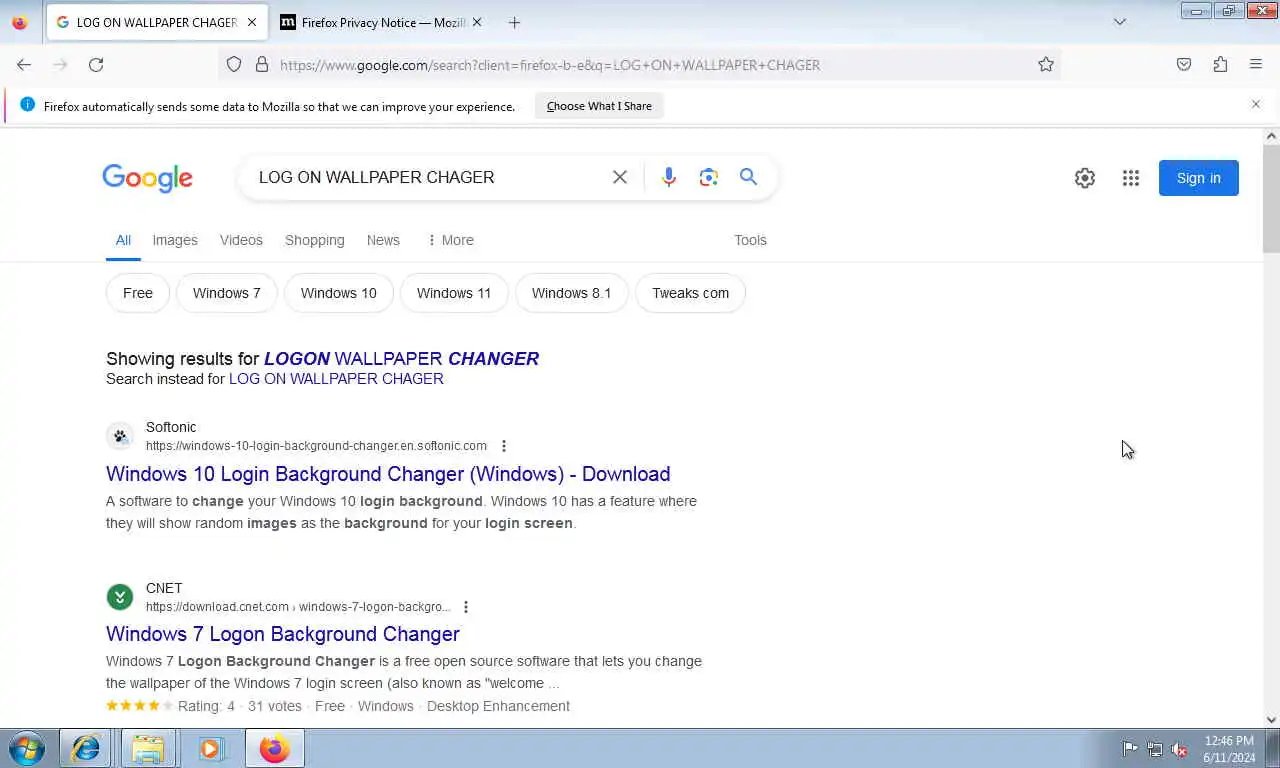
Task: Reload the current page
Action: point(96,64)
